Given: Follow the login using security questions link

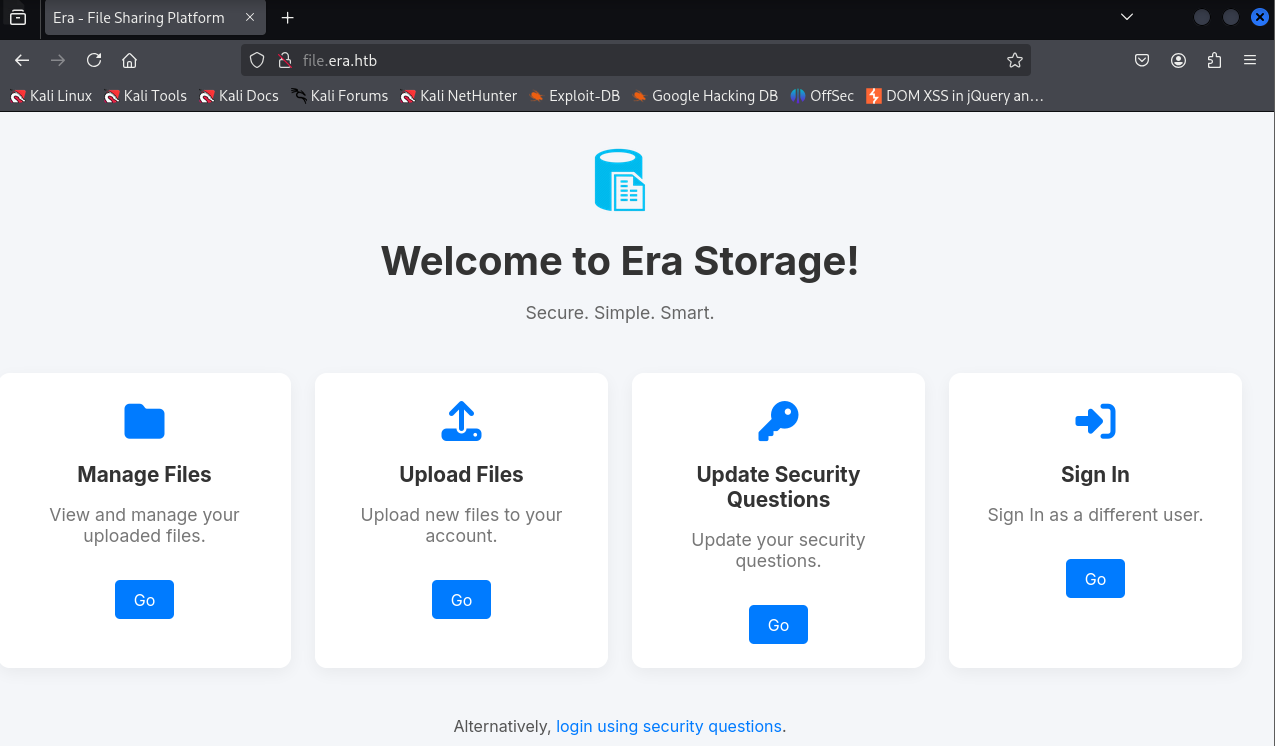Looking at the screenshot, I should [669, 726].
